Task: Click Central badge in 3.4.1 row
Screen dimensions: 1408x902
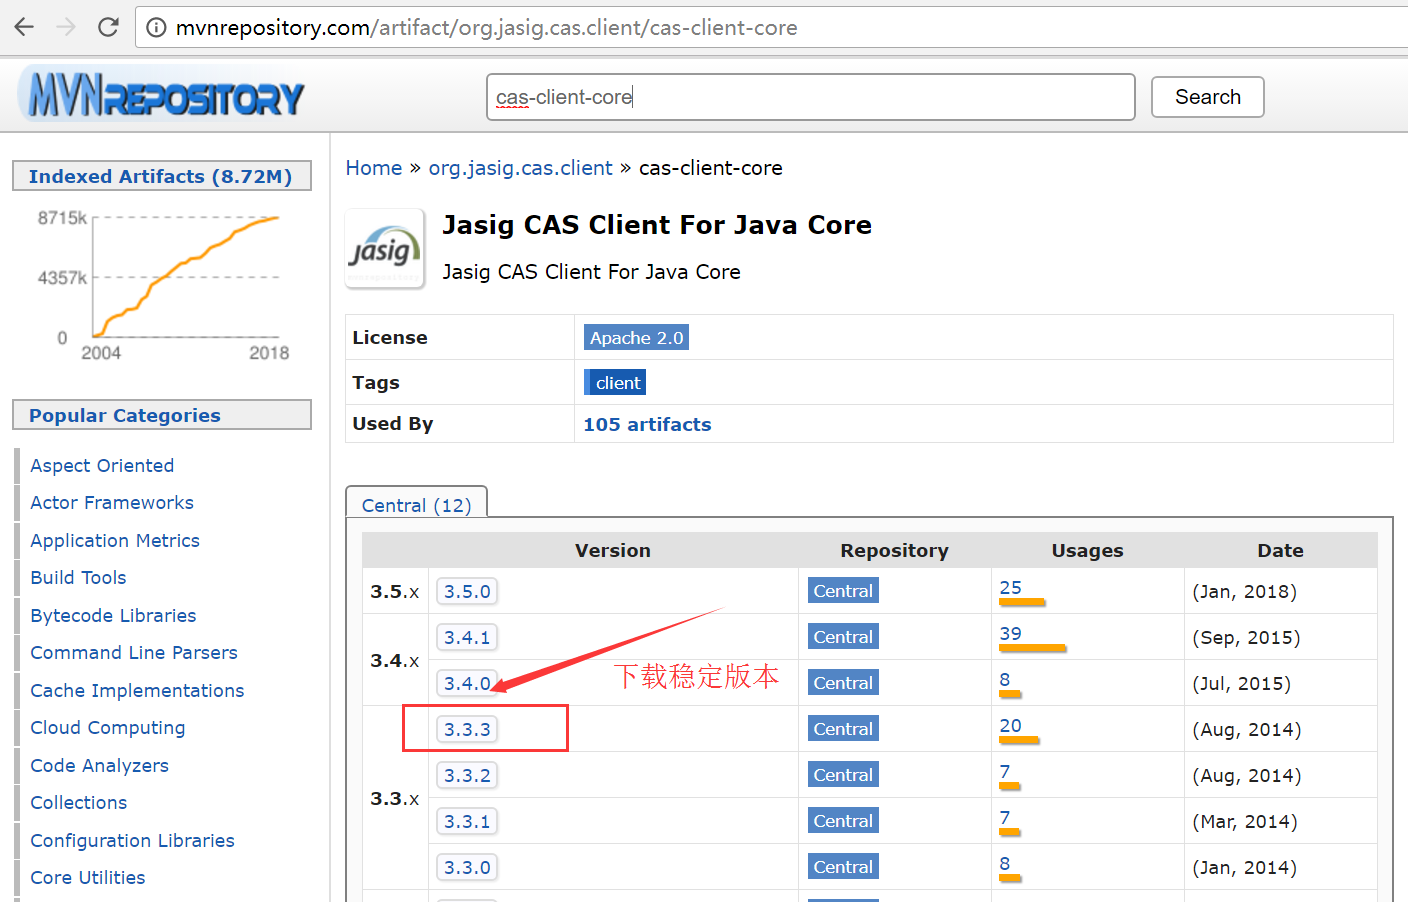Action: tap(843, 637)
